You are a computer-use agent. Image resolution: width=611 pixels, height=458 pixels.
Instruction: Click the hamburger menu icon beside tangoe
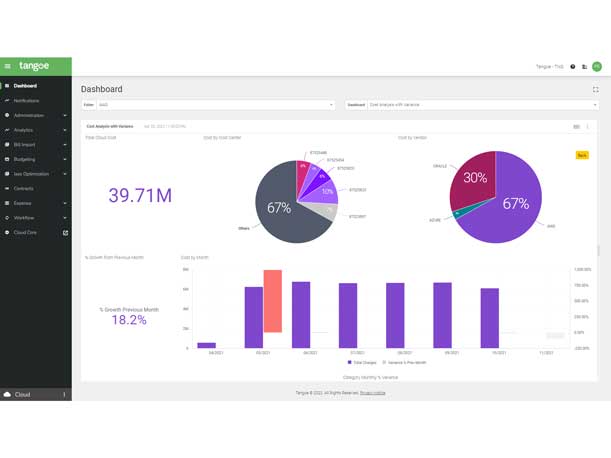coord(8,66)
